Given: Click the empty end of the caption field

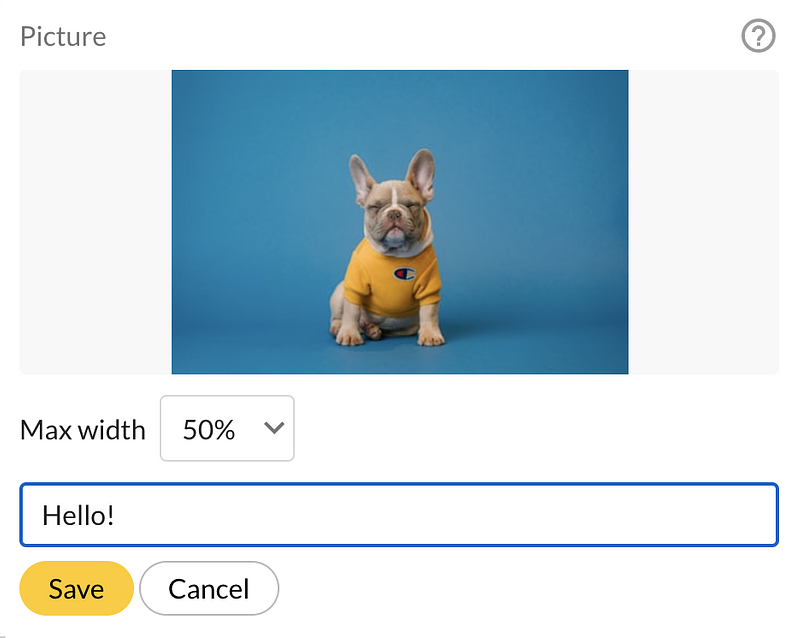Looking at the screenshot, I should [x=600, y=515].
